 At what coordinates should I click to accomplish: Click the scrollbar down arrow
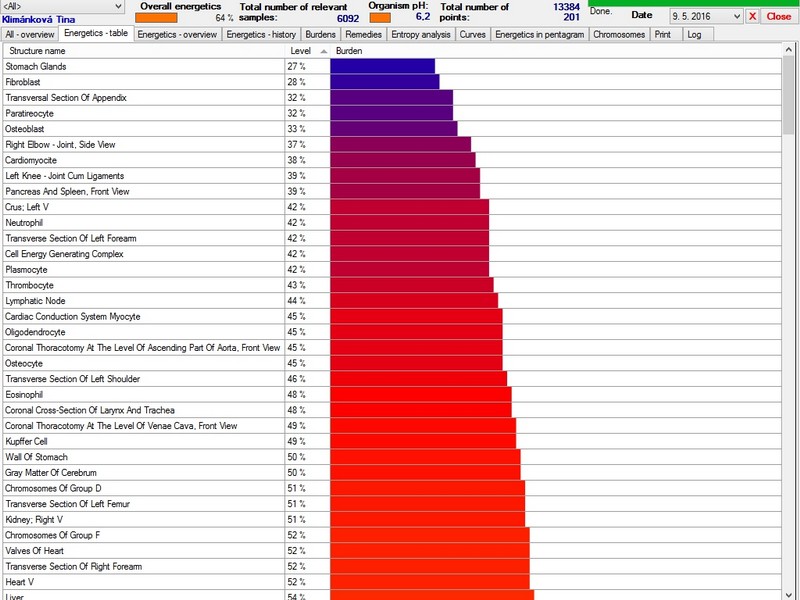click(788, 594)
